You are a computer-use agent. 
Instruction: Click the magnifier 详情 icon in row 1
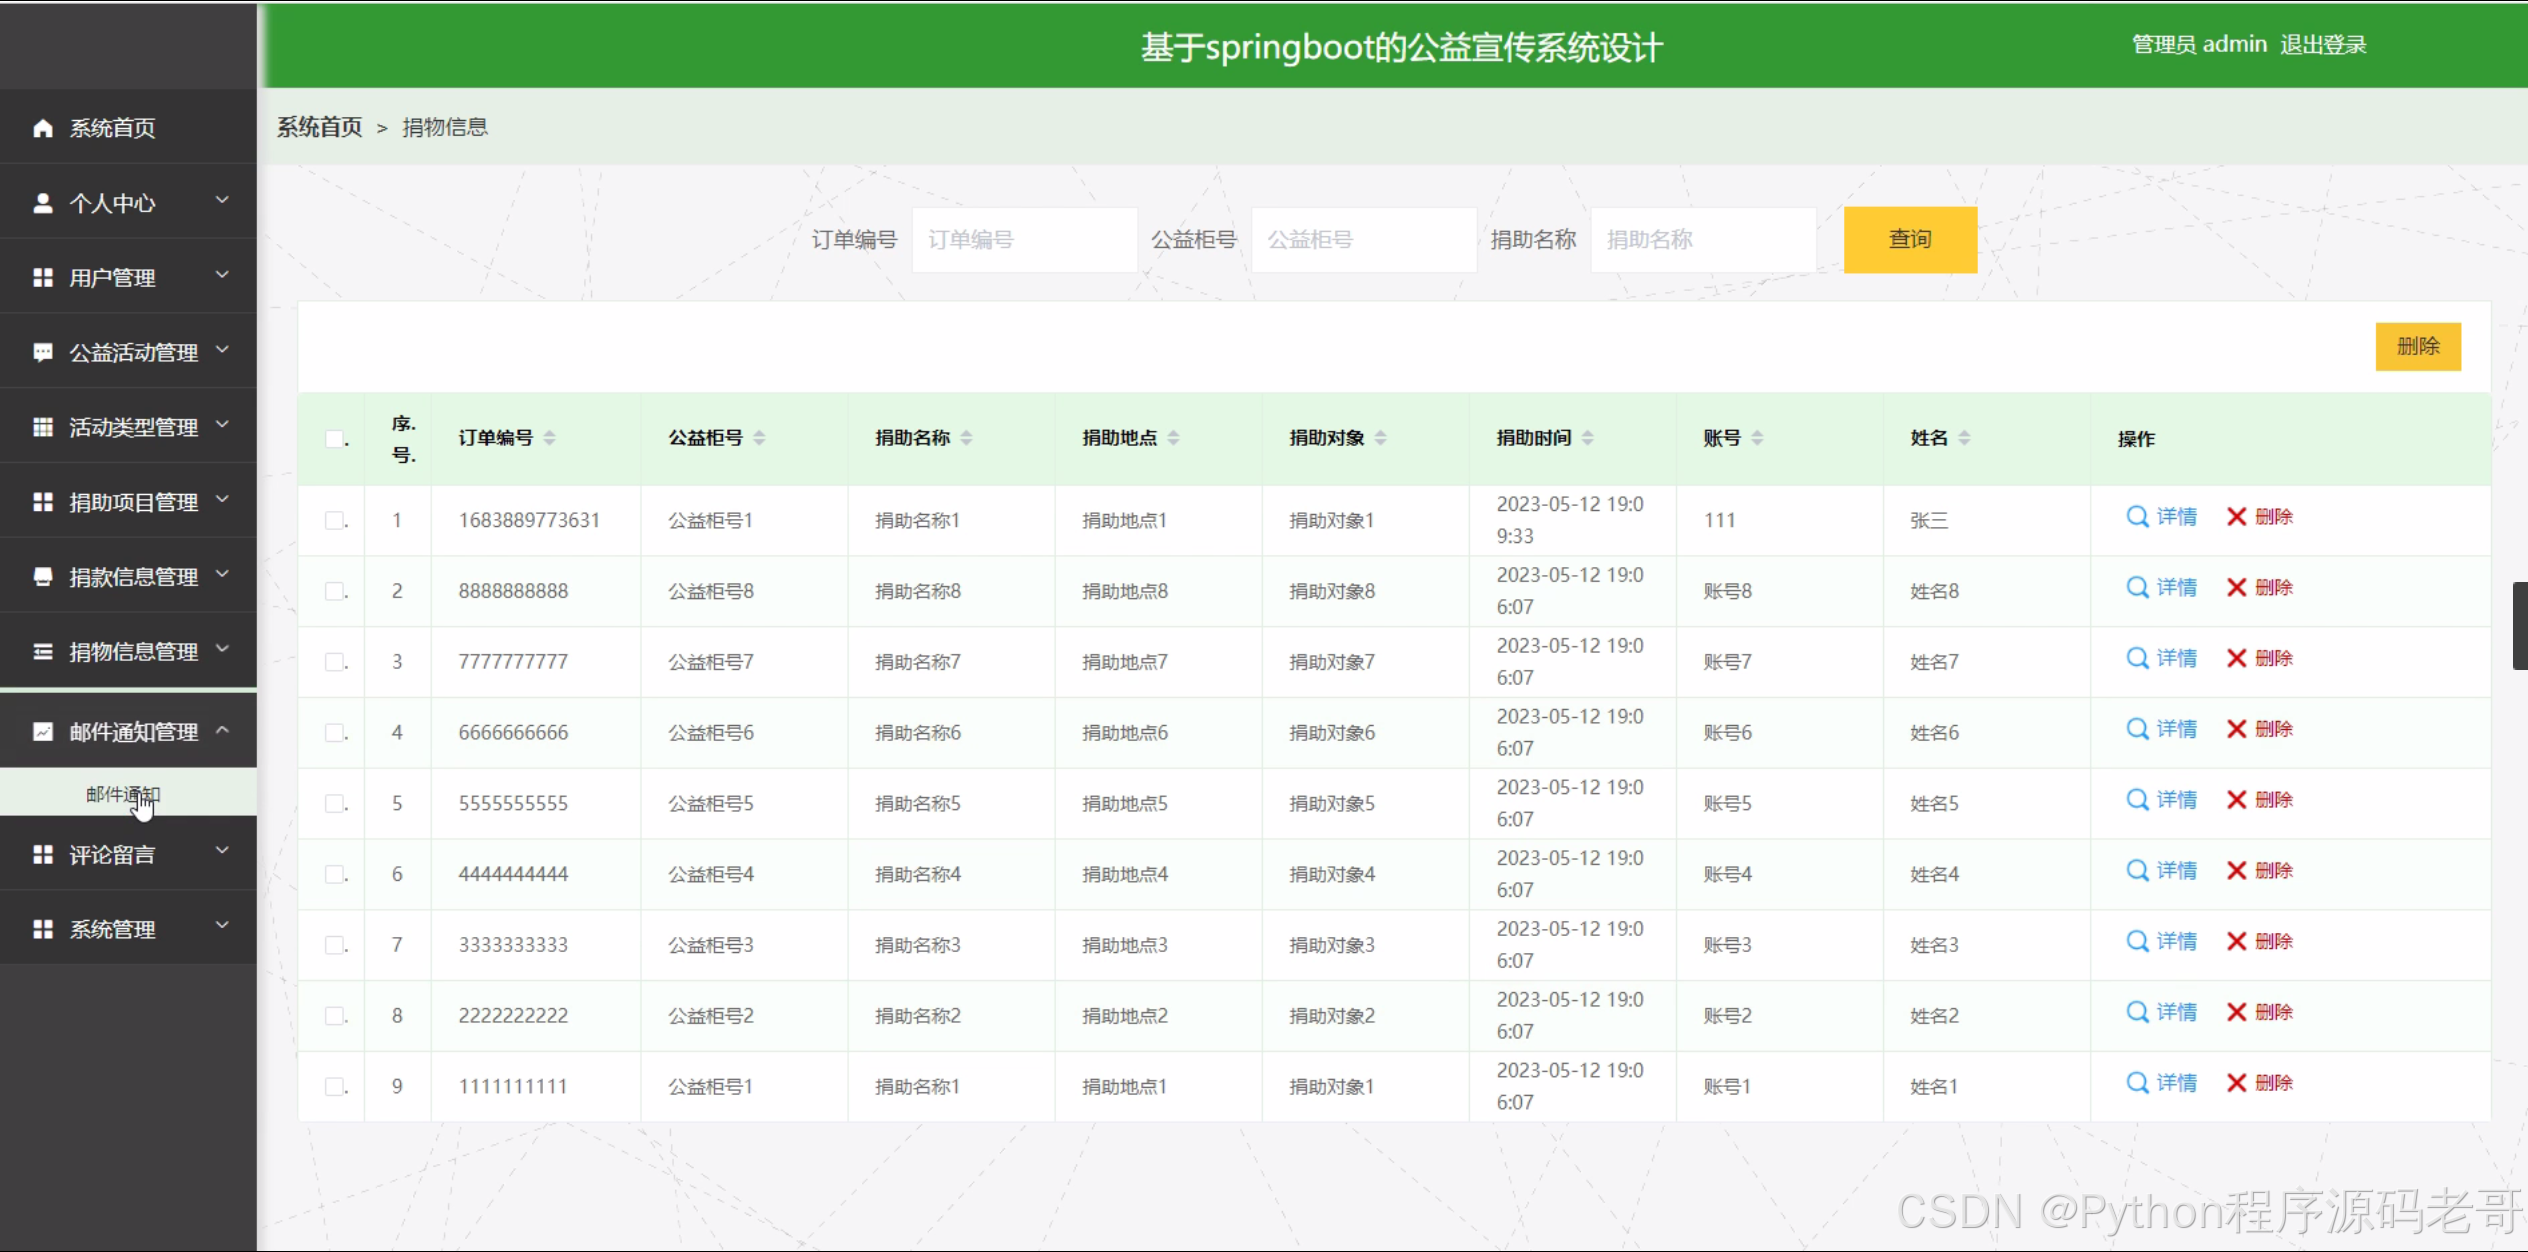pyautogui.click(x=2136, y=517)
